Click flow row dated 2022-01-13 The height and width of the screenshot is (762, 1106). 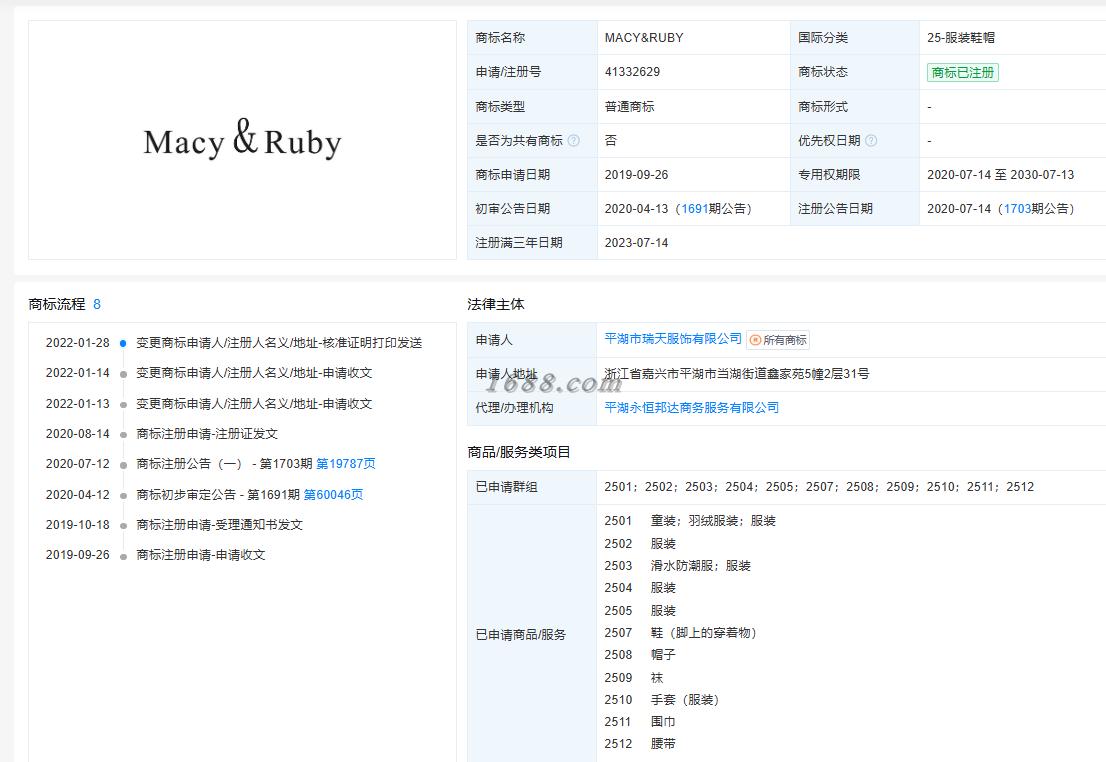(209, 404)
